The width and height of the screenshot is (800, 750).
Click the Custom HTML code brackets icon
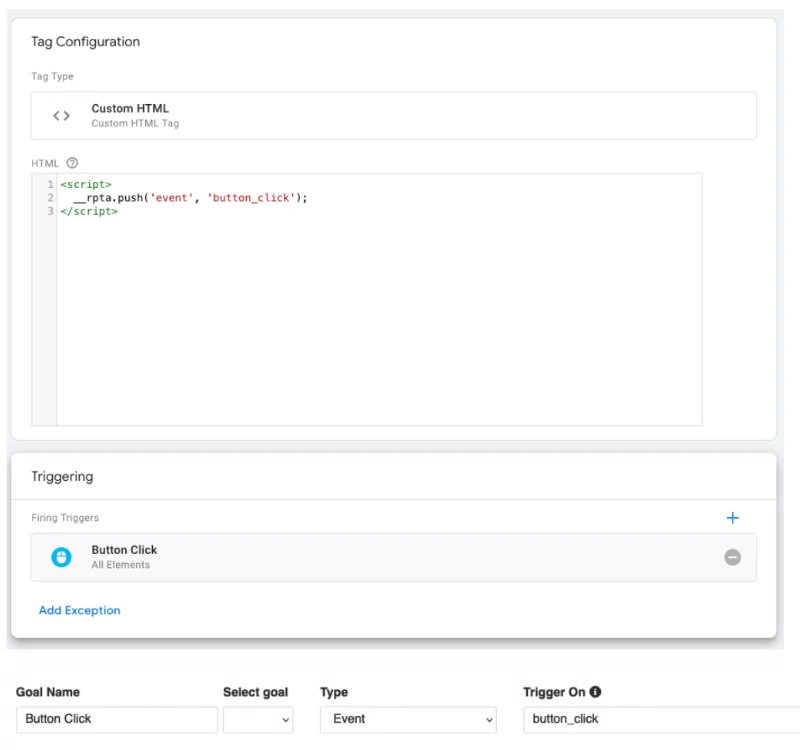coord(61,116)
